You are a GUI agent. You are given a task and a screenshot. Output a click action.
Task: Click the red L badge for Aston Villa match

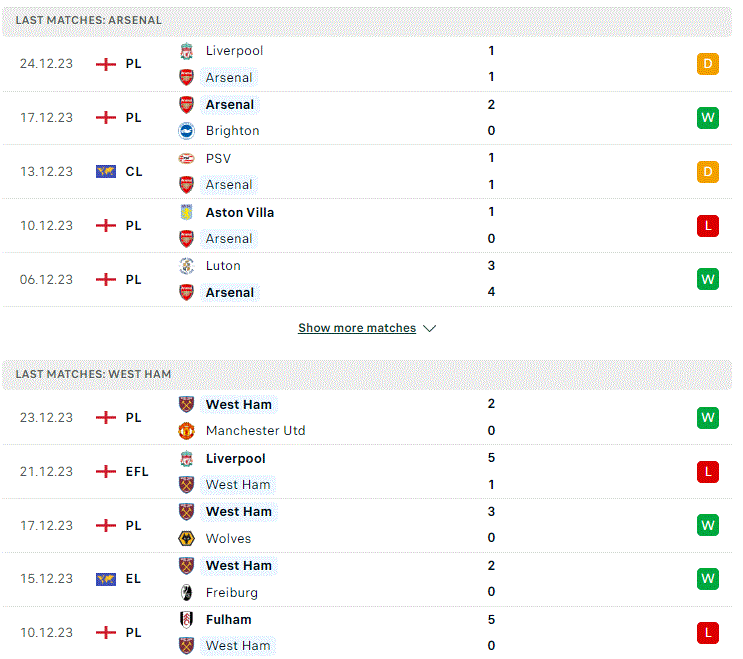[708, 226]
